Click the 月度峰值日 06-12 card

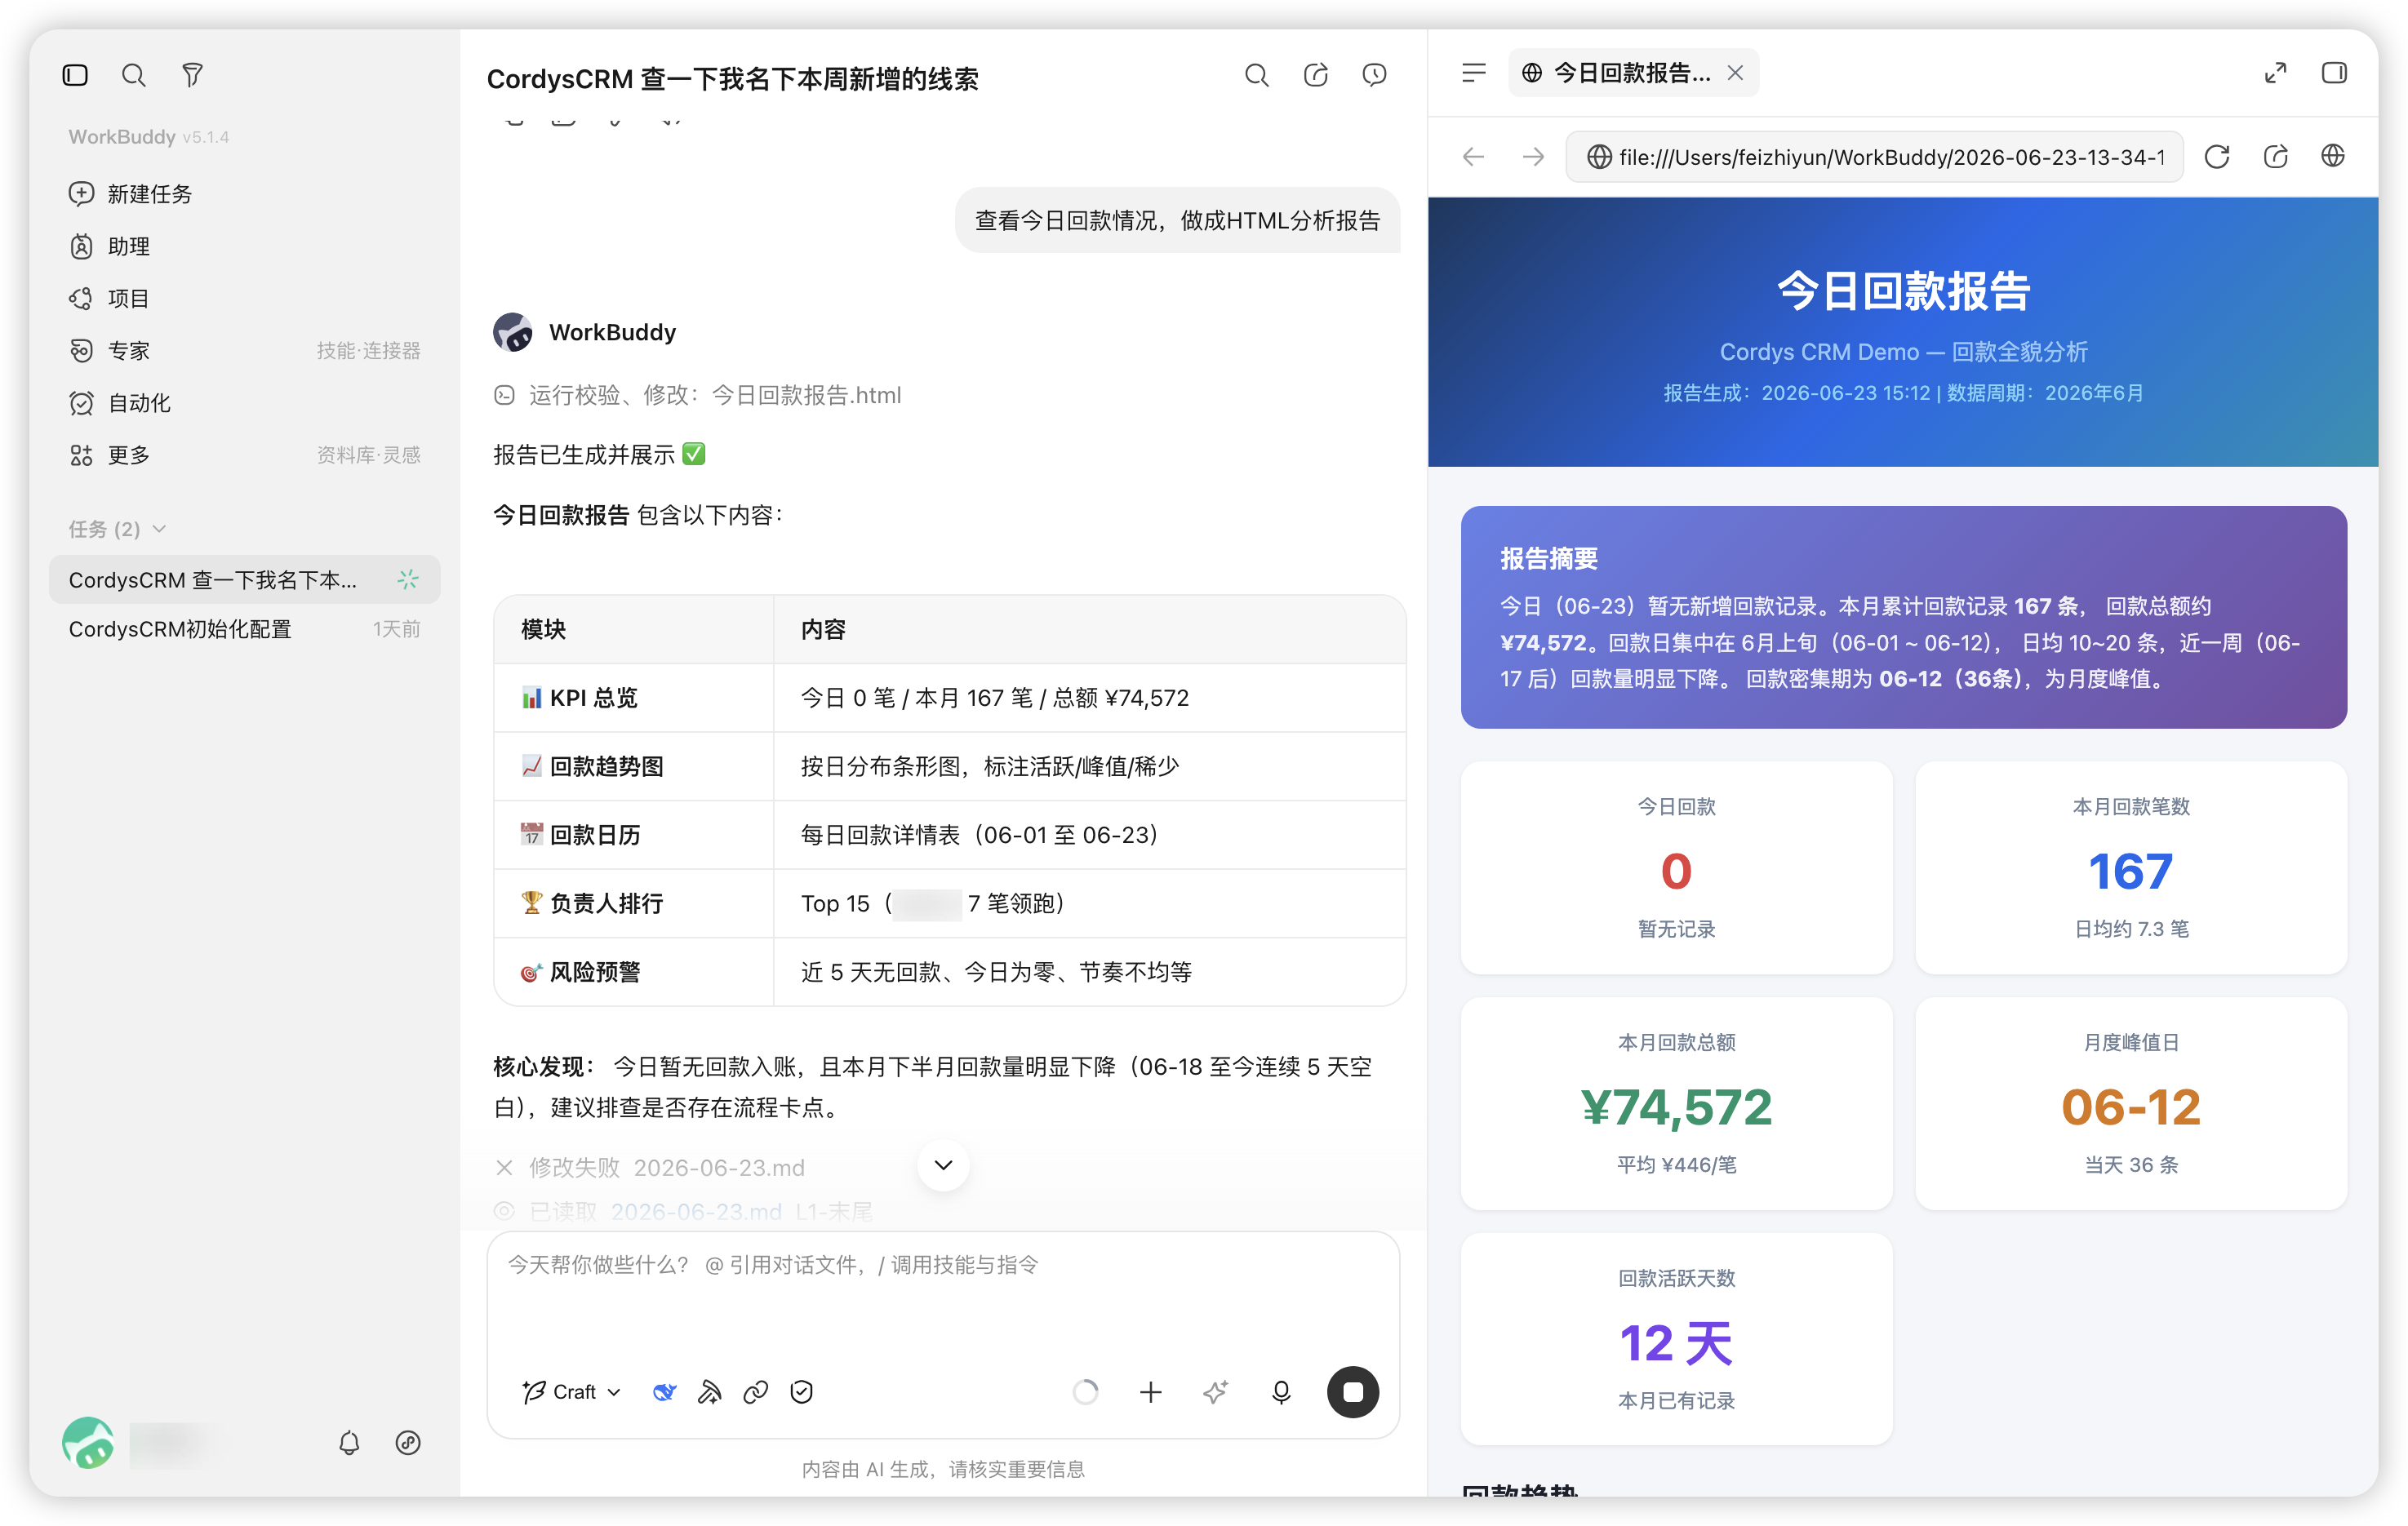point(2131,1103)
